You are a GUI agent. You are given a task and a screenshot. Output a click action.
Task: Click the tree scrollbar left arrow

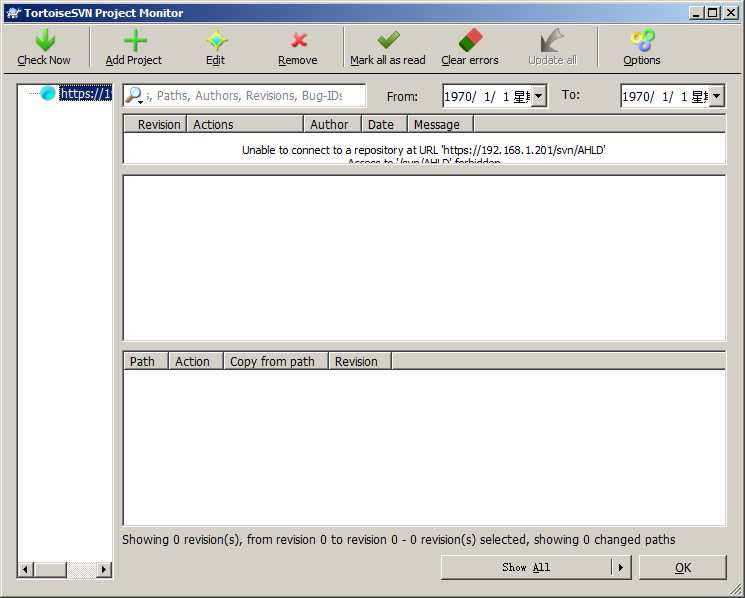click(x=26, y=569)
